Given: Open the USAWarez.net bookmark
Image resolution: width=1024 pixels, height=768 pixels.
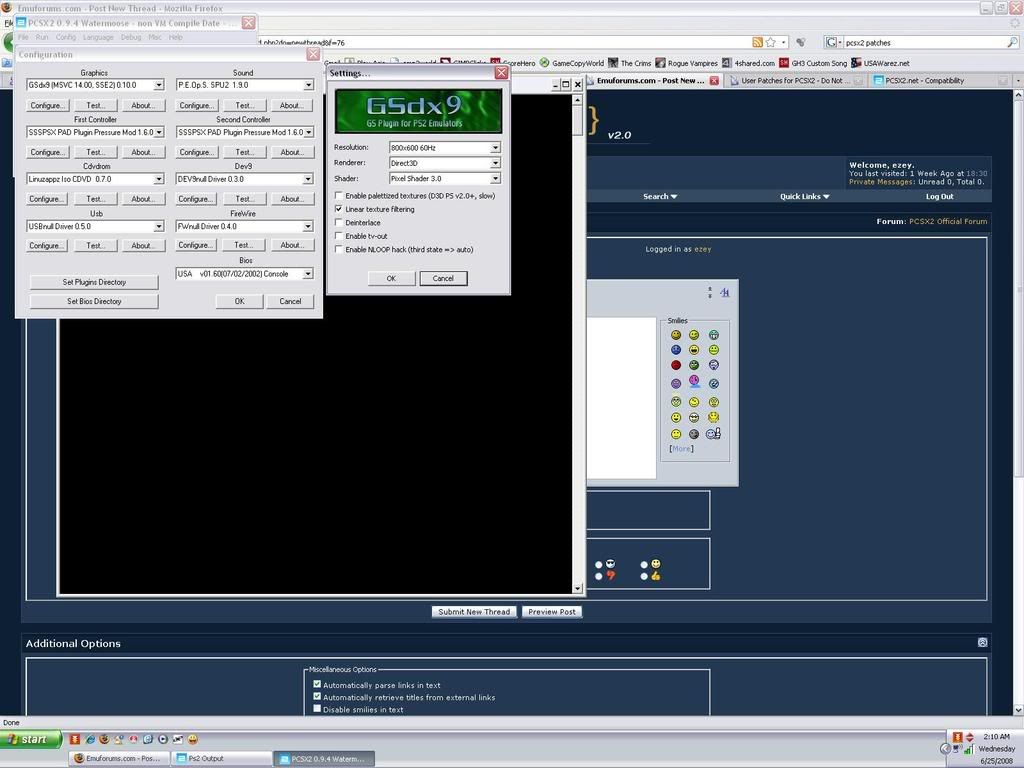Looking at the screenshot, I should pyautogui.click(x=880, y=63).
